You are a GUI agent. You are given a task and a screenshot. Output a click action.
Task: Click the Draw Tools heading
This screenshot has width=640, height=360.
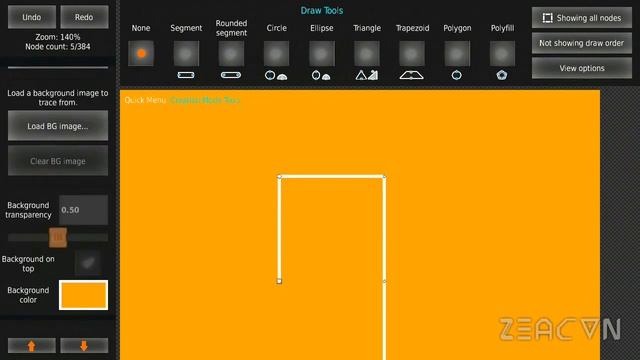(x=322, y=11)
